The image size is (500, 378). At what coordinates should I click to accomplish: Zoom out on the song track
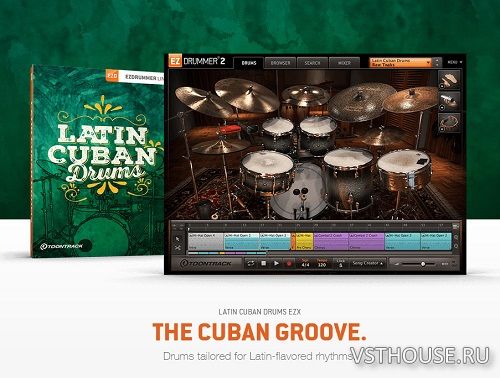(456, 246)
